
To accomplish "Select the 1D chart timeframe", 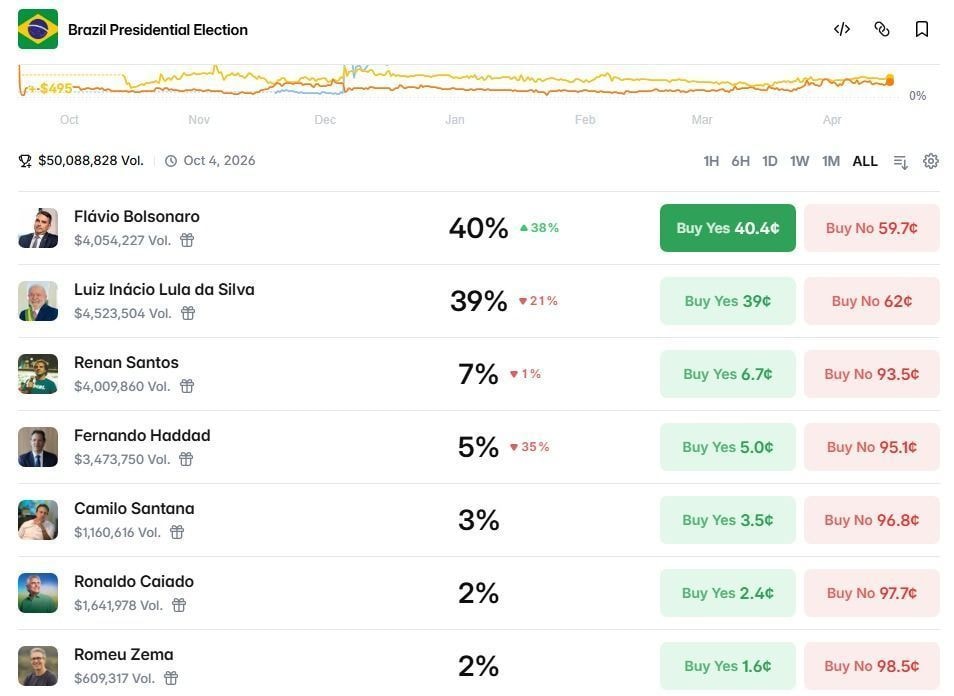I will click(770, 161).
